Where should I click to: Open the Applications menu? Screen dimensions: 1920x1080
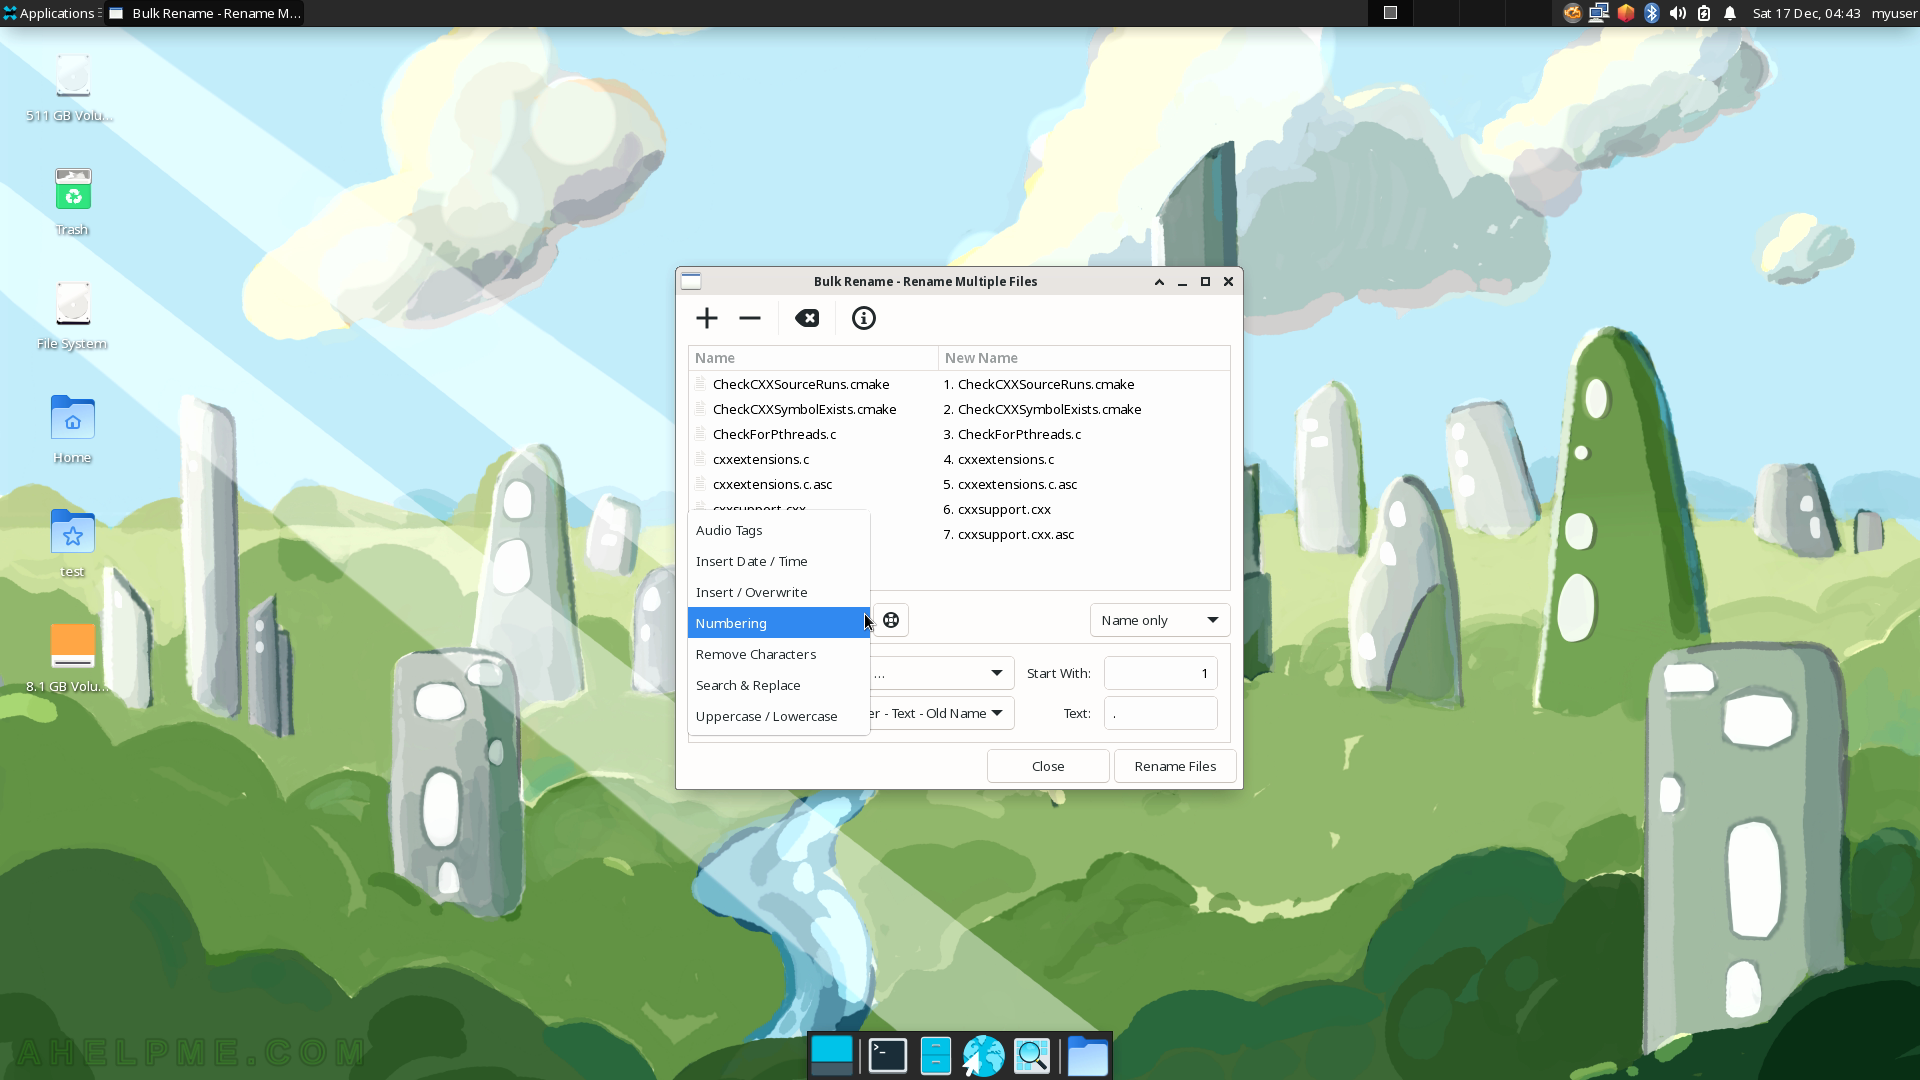pyautogui.click(x=50, y=13)
